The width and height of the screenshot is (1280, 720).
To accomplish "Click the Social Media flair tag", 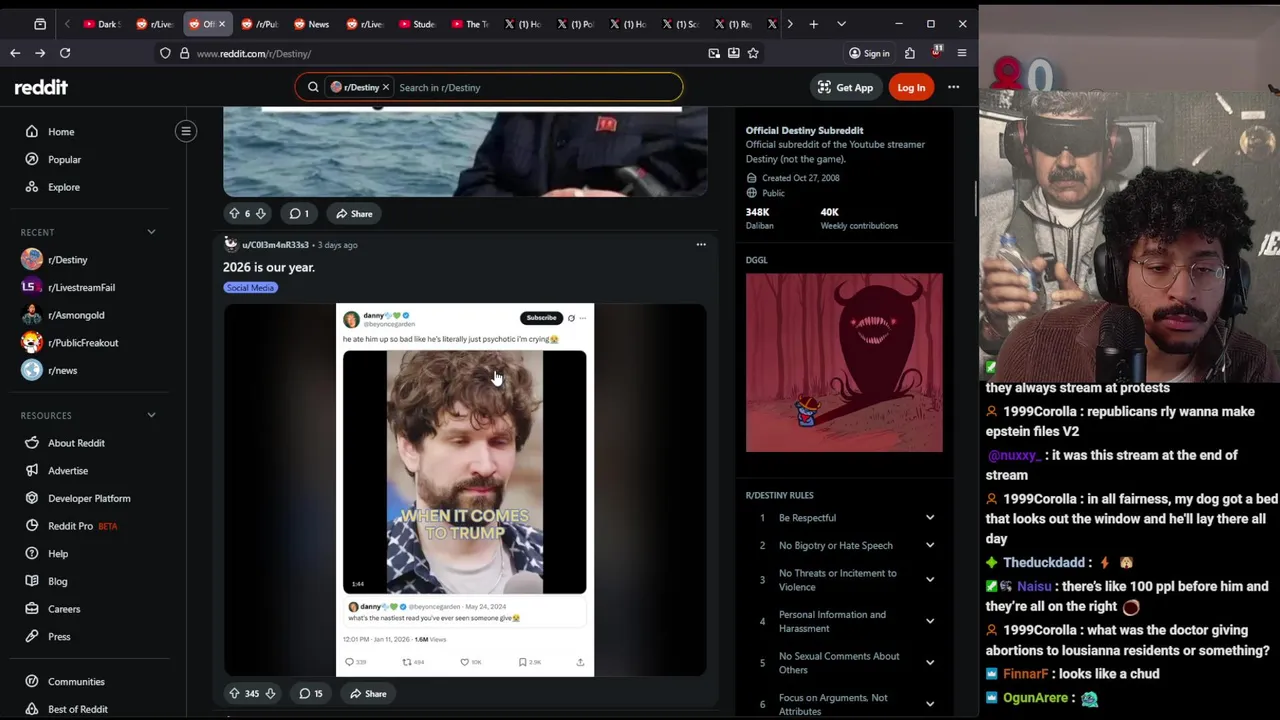I will pyautogui.click(x=250, y=288).
